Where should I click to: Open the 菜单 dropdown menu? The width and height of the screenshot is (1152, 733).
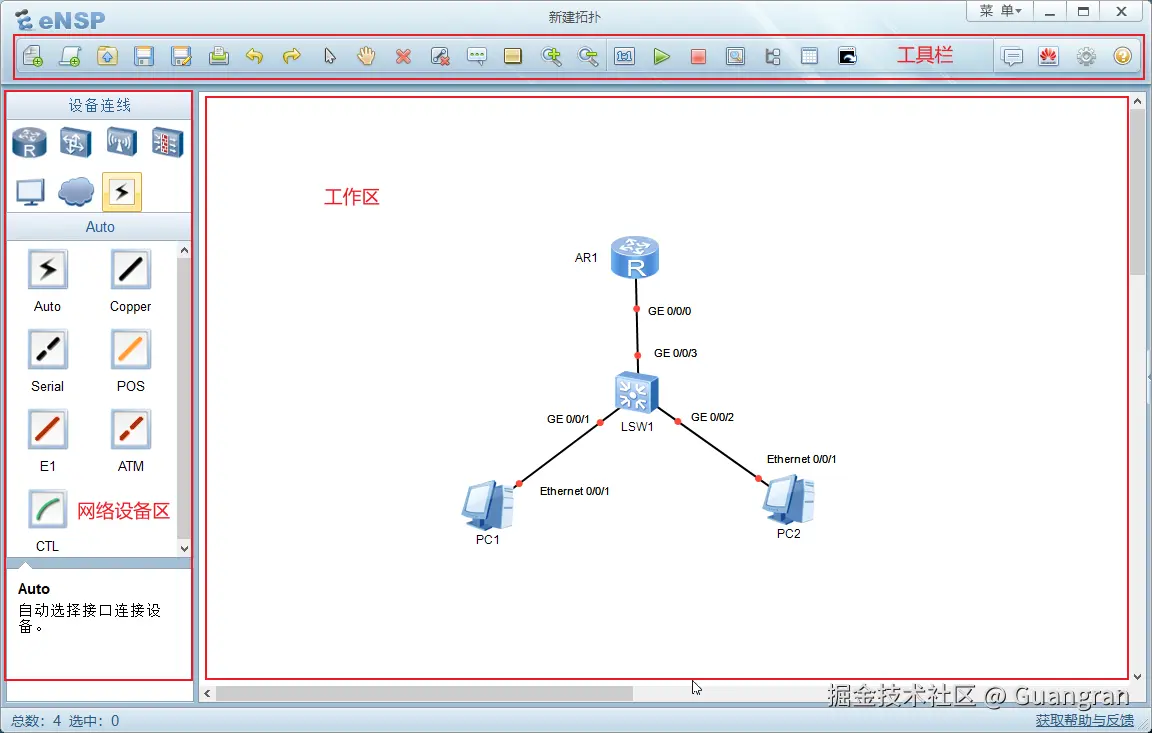(1000, 11)
